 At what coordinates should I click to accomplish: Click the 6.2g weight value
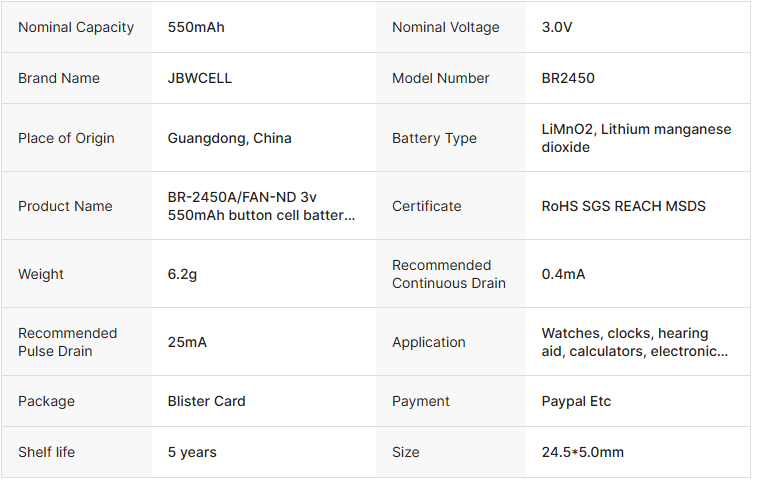183,274
